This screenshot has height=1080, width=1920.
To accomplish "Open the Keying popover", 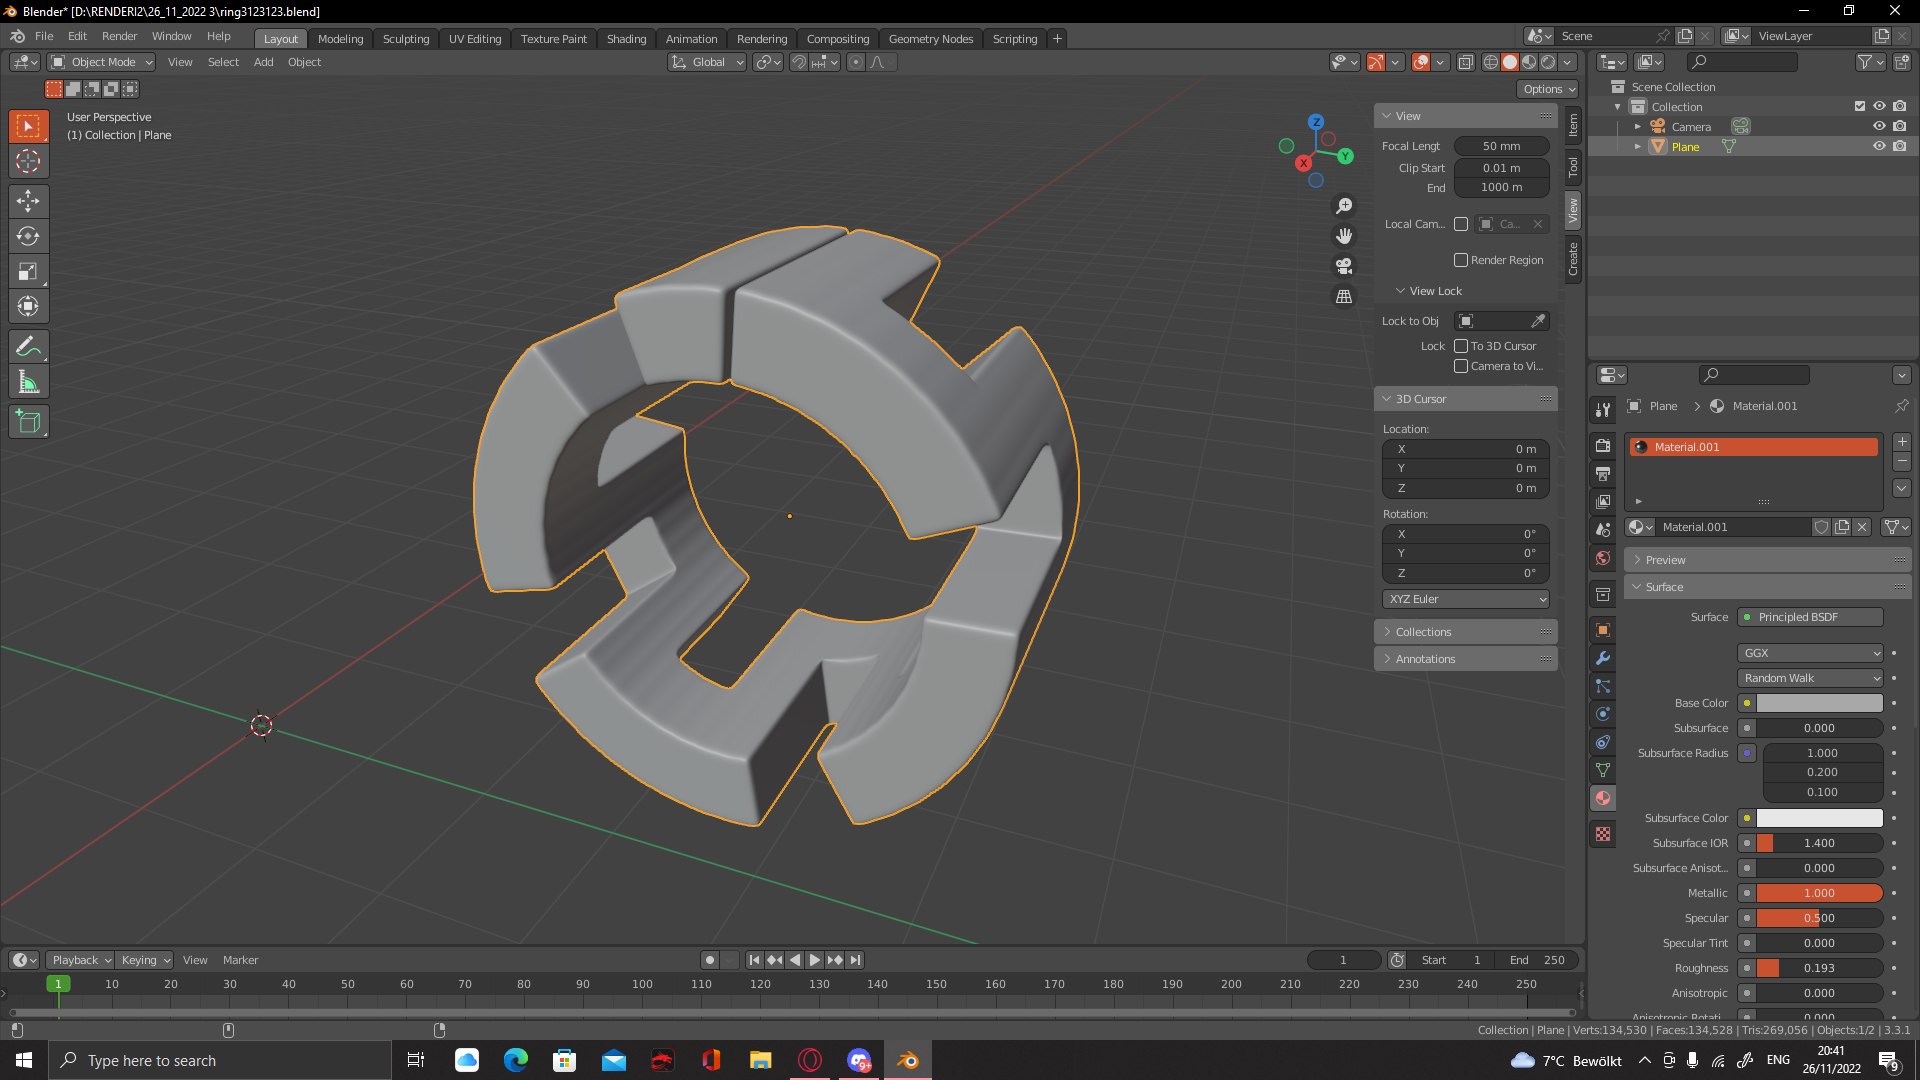I will [145, 960].
